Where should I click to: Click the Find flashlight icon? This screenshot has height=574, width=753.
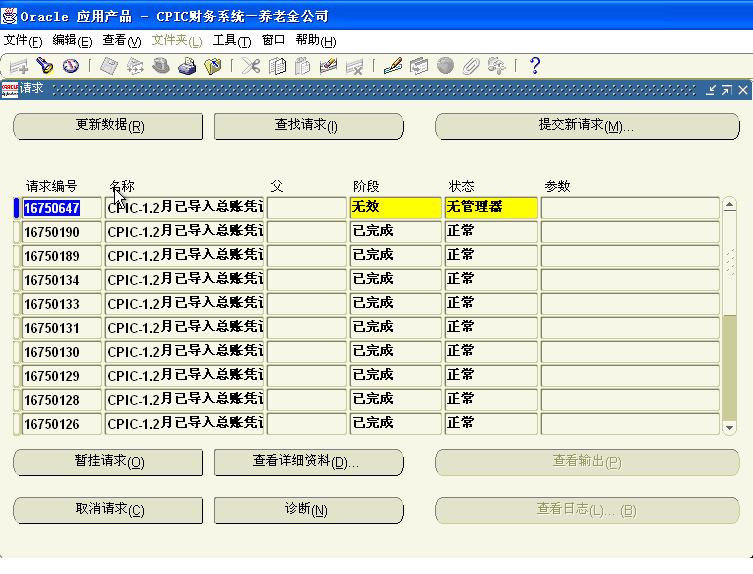click(x=45, y=66)
